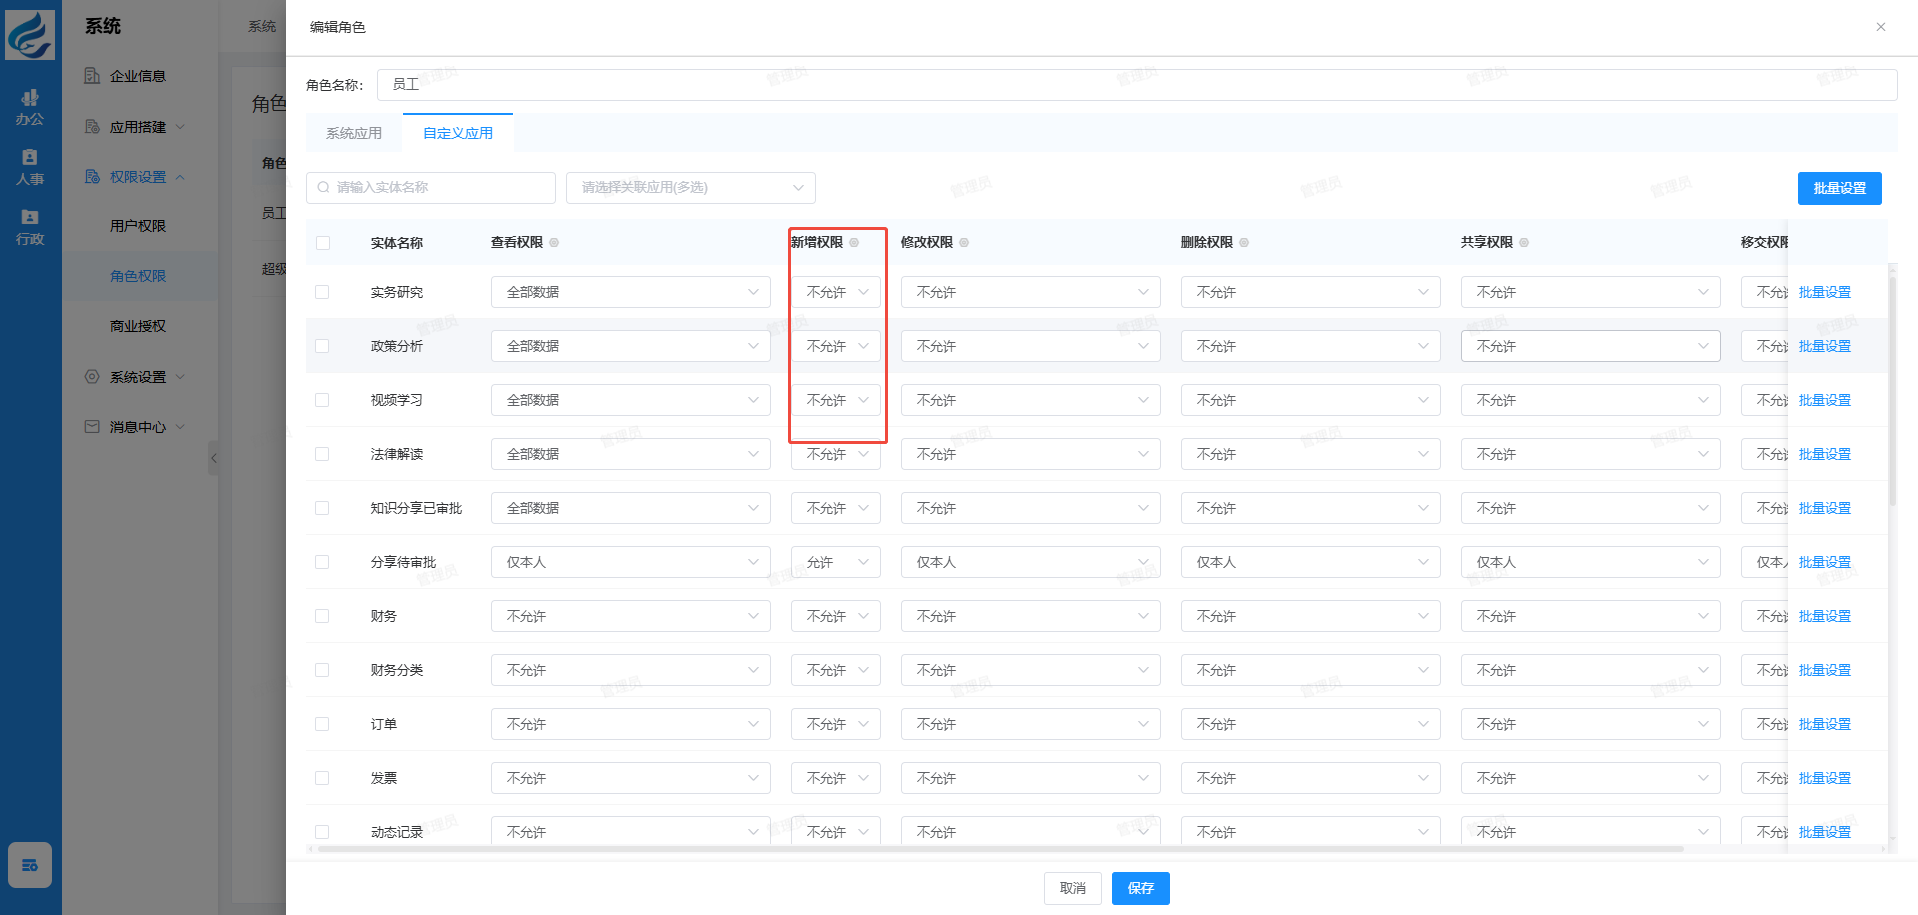Click the info icon beside 查看权限
1918x915 pixels.
pos(554,243)
